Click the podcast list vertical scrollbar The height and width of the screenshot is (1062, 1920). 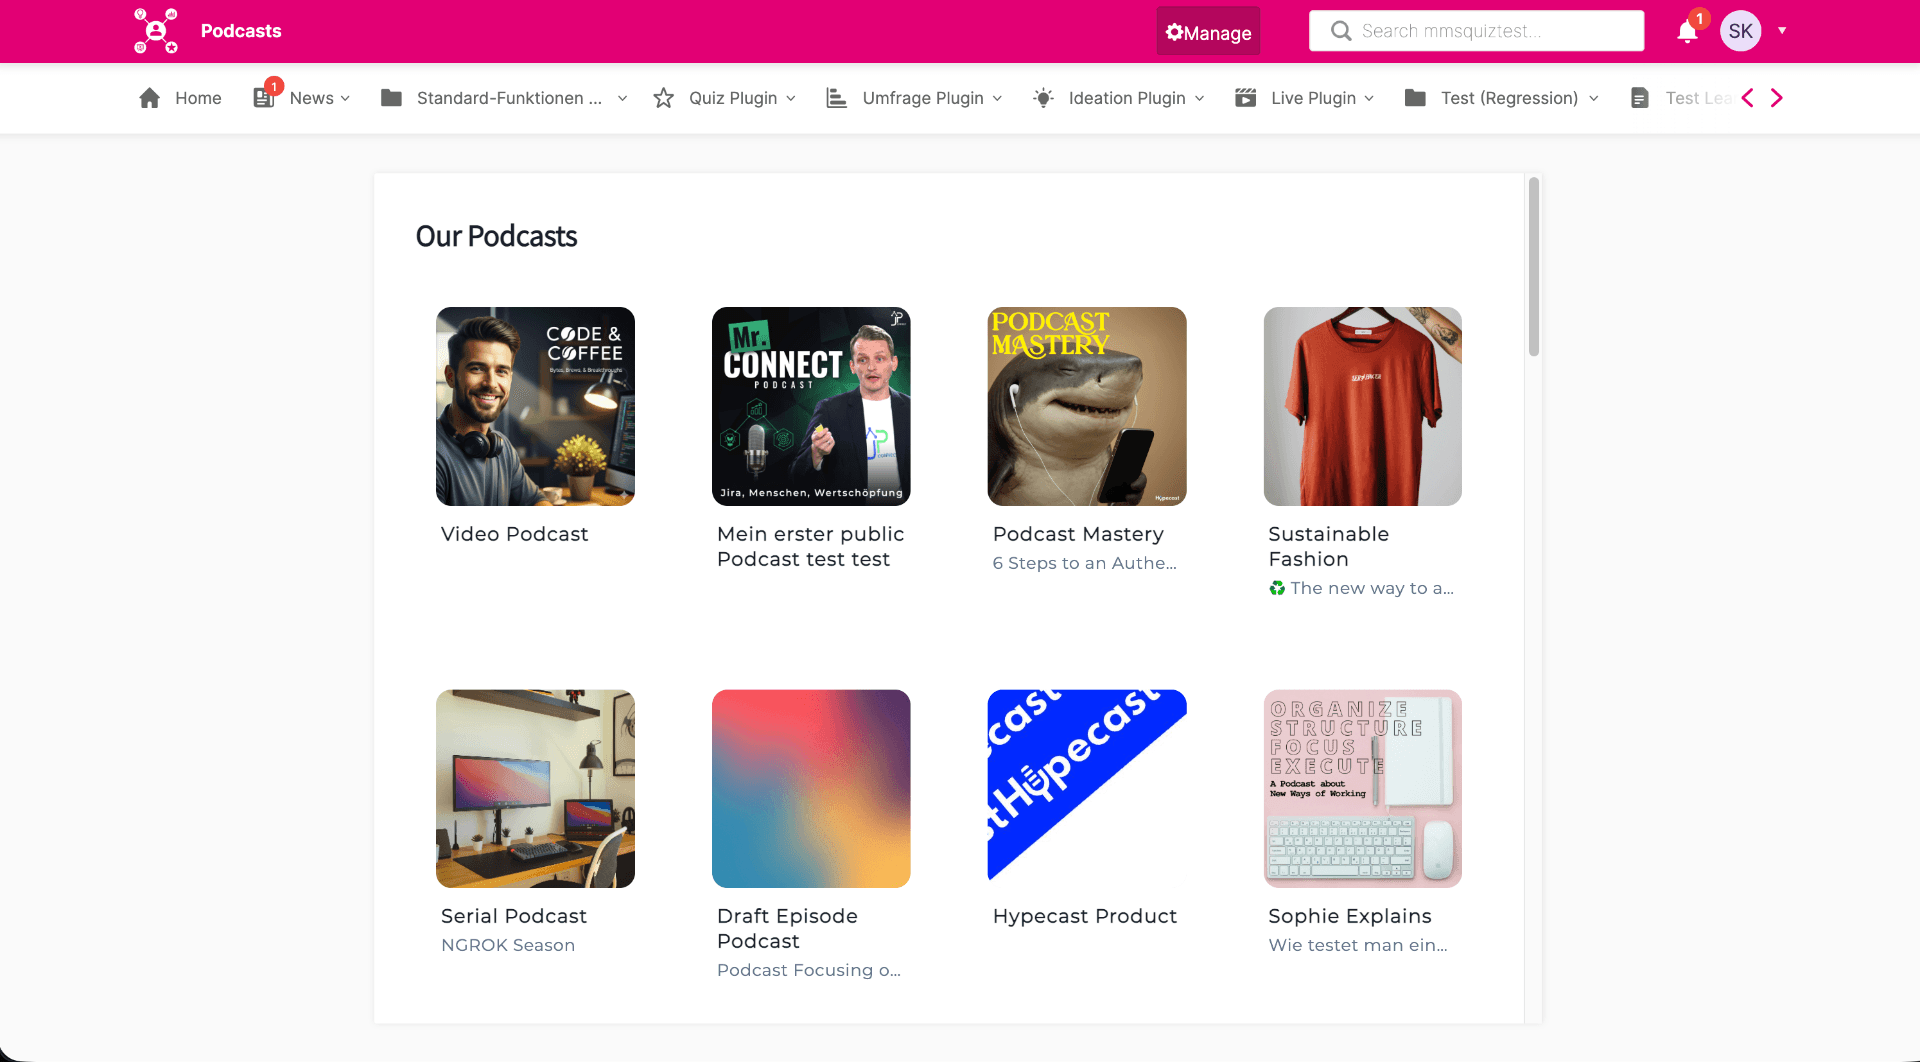click(x=1534, y=267)
